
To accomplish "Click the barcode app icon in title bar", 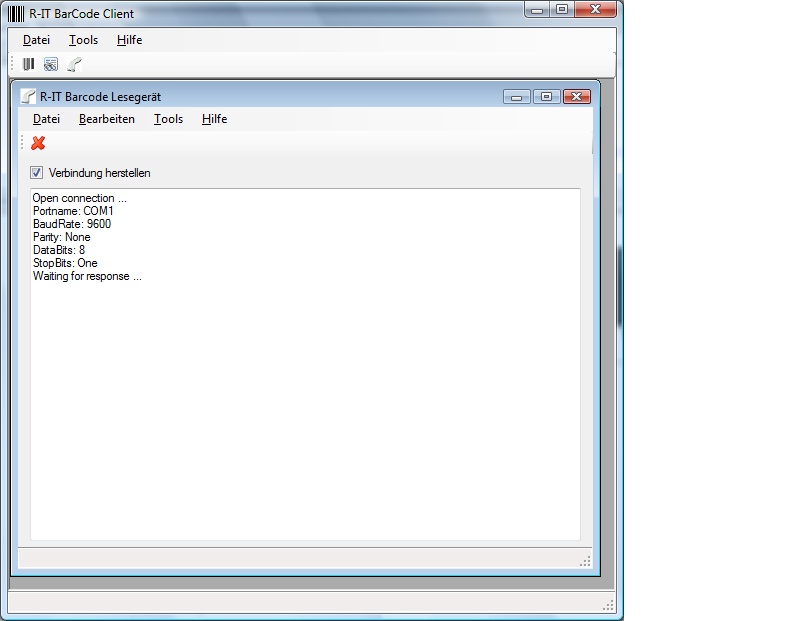I will click(16, 14).
